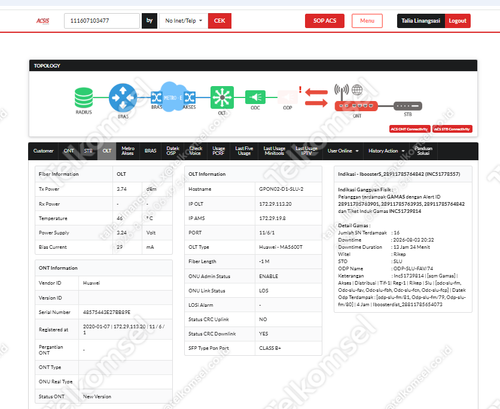Image resolution: width=500 pixels, height=409 pixels.
Task: Open the Metro Akses tab
Action: (128, 151)
